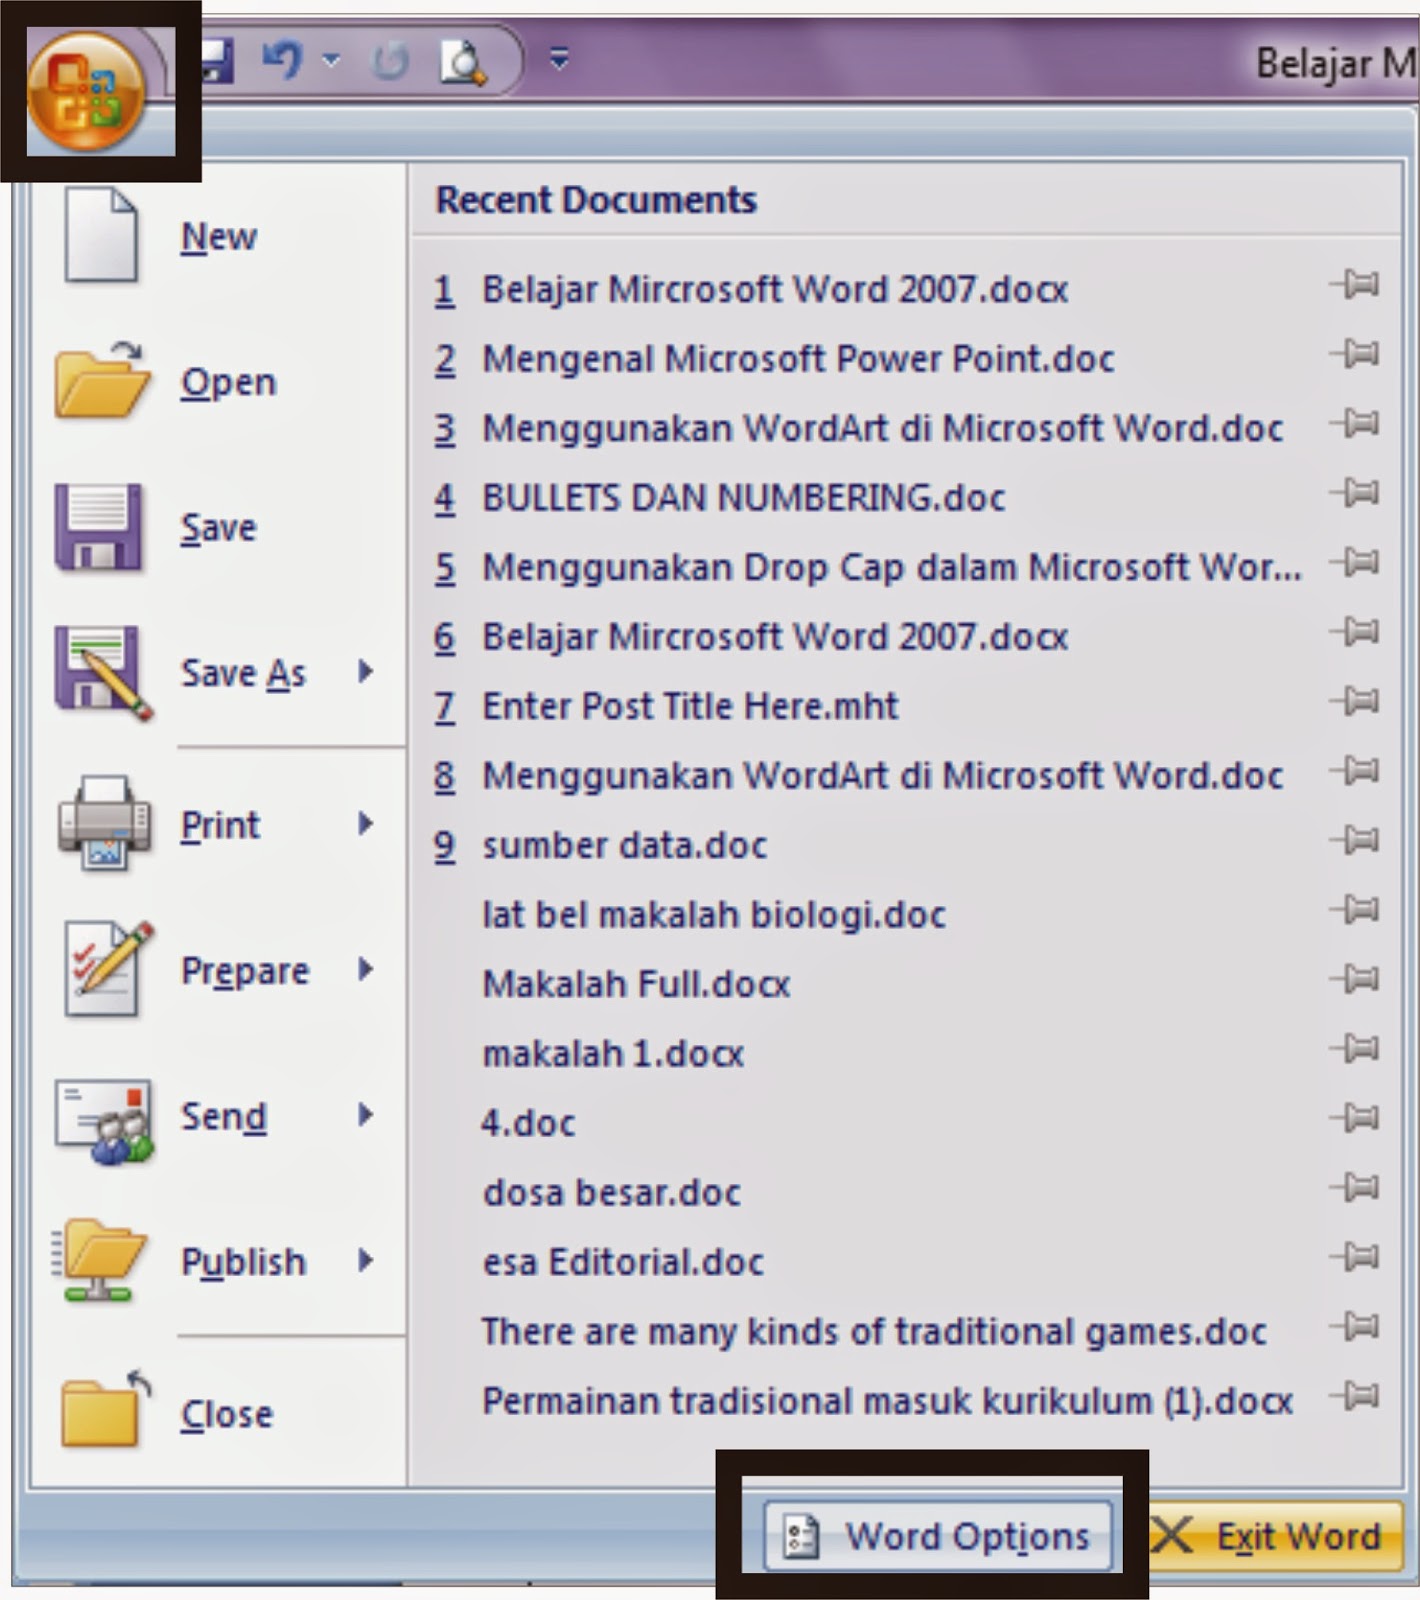The height and width of the screenshot is (1600, 1420).
Task: Open Customize Quick Access Toolbar dropdown
Action: pyautogui.click(x=560, y=60)
